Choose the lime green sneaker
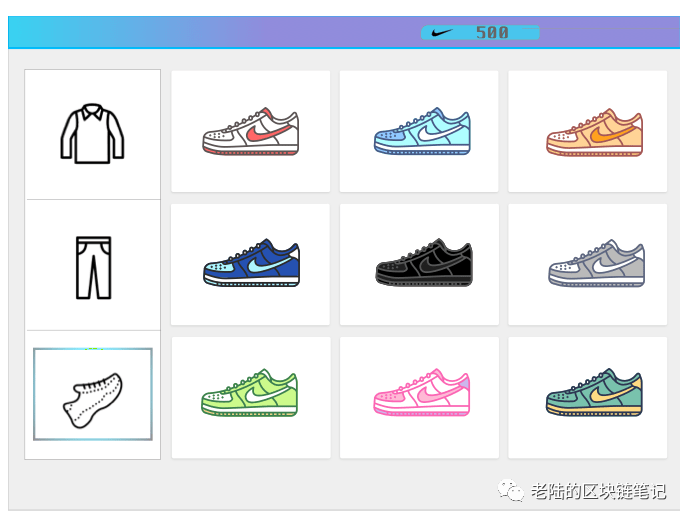Image resolution: width=688 pixels, height=521 pixels. (249, 392)
